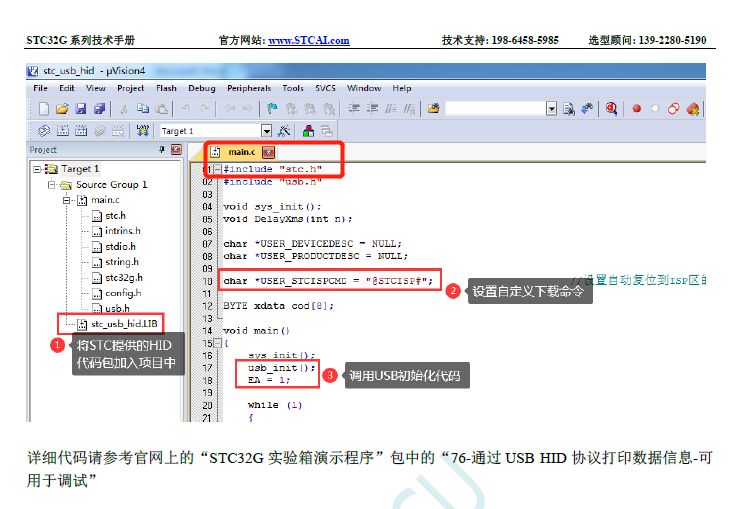Click the empty find text input field
The height and width of the screenshot is (509, 752).
[496, 109]
